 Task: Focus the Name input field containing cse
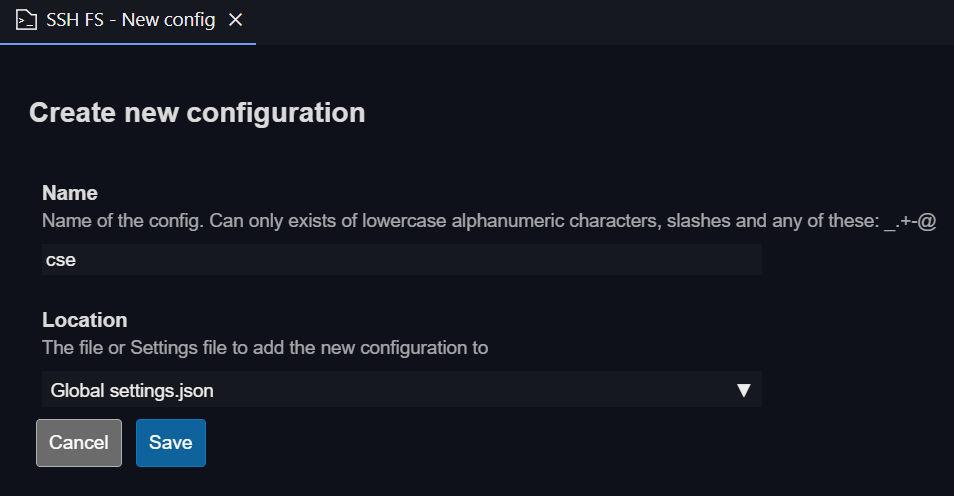(x=400, y=260)
